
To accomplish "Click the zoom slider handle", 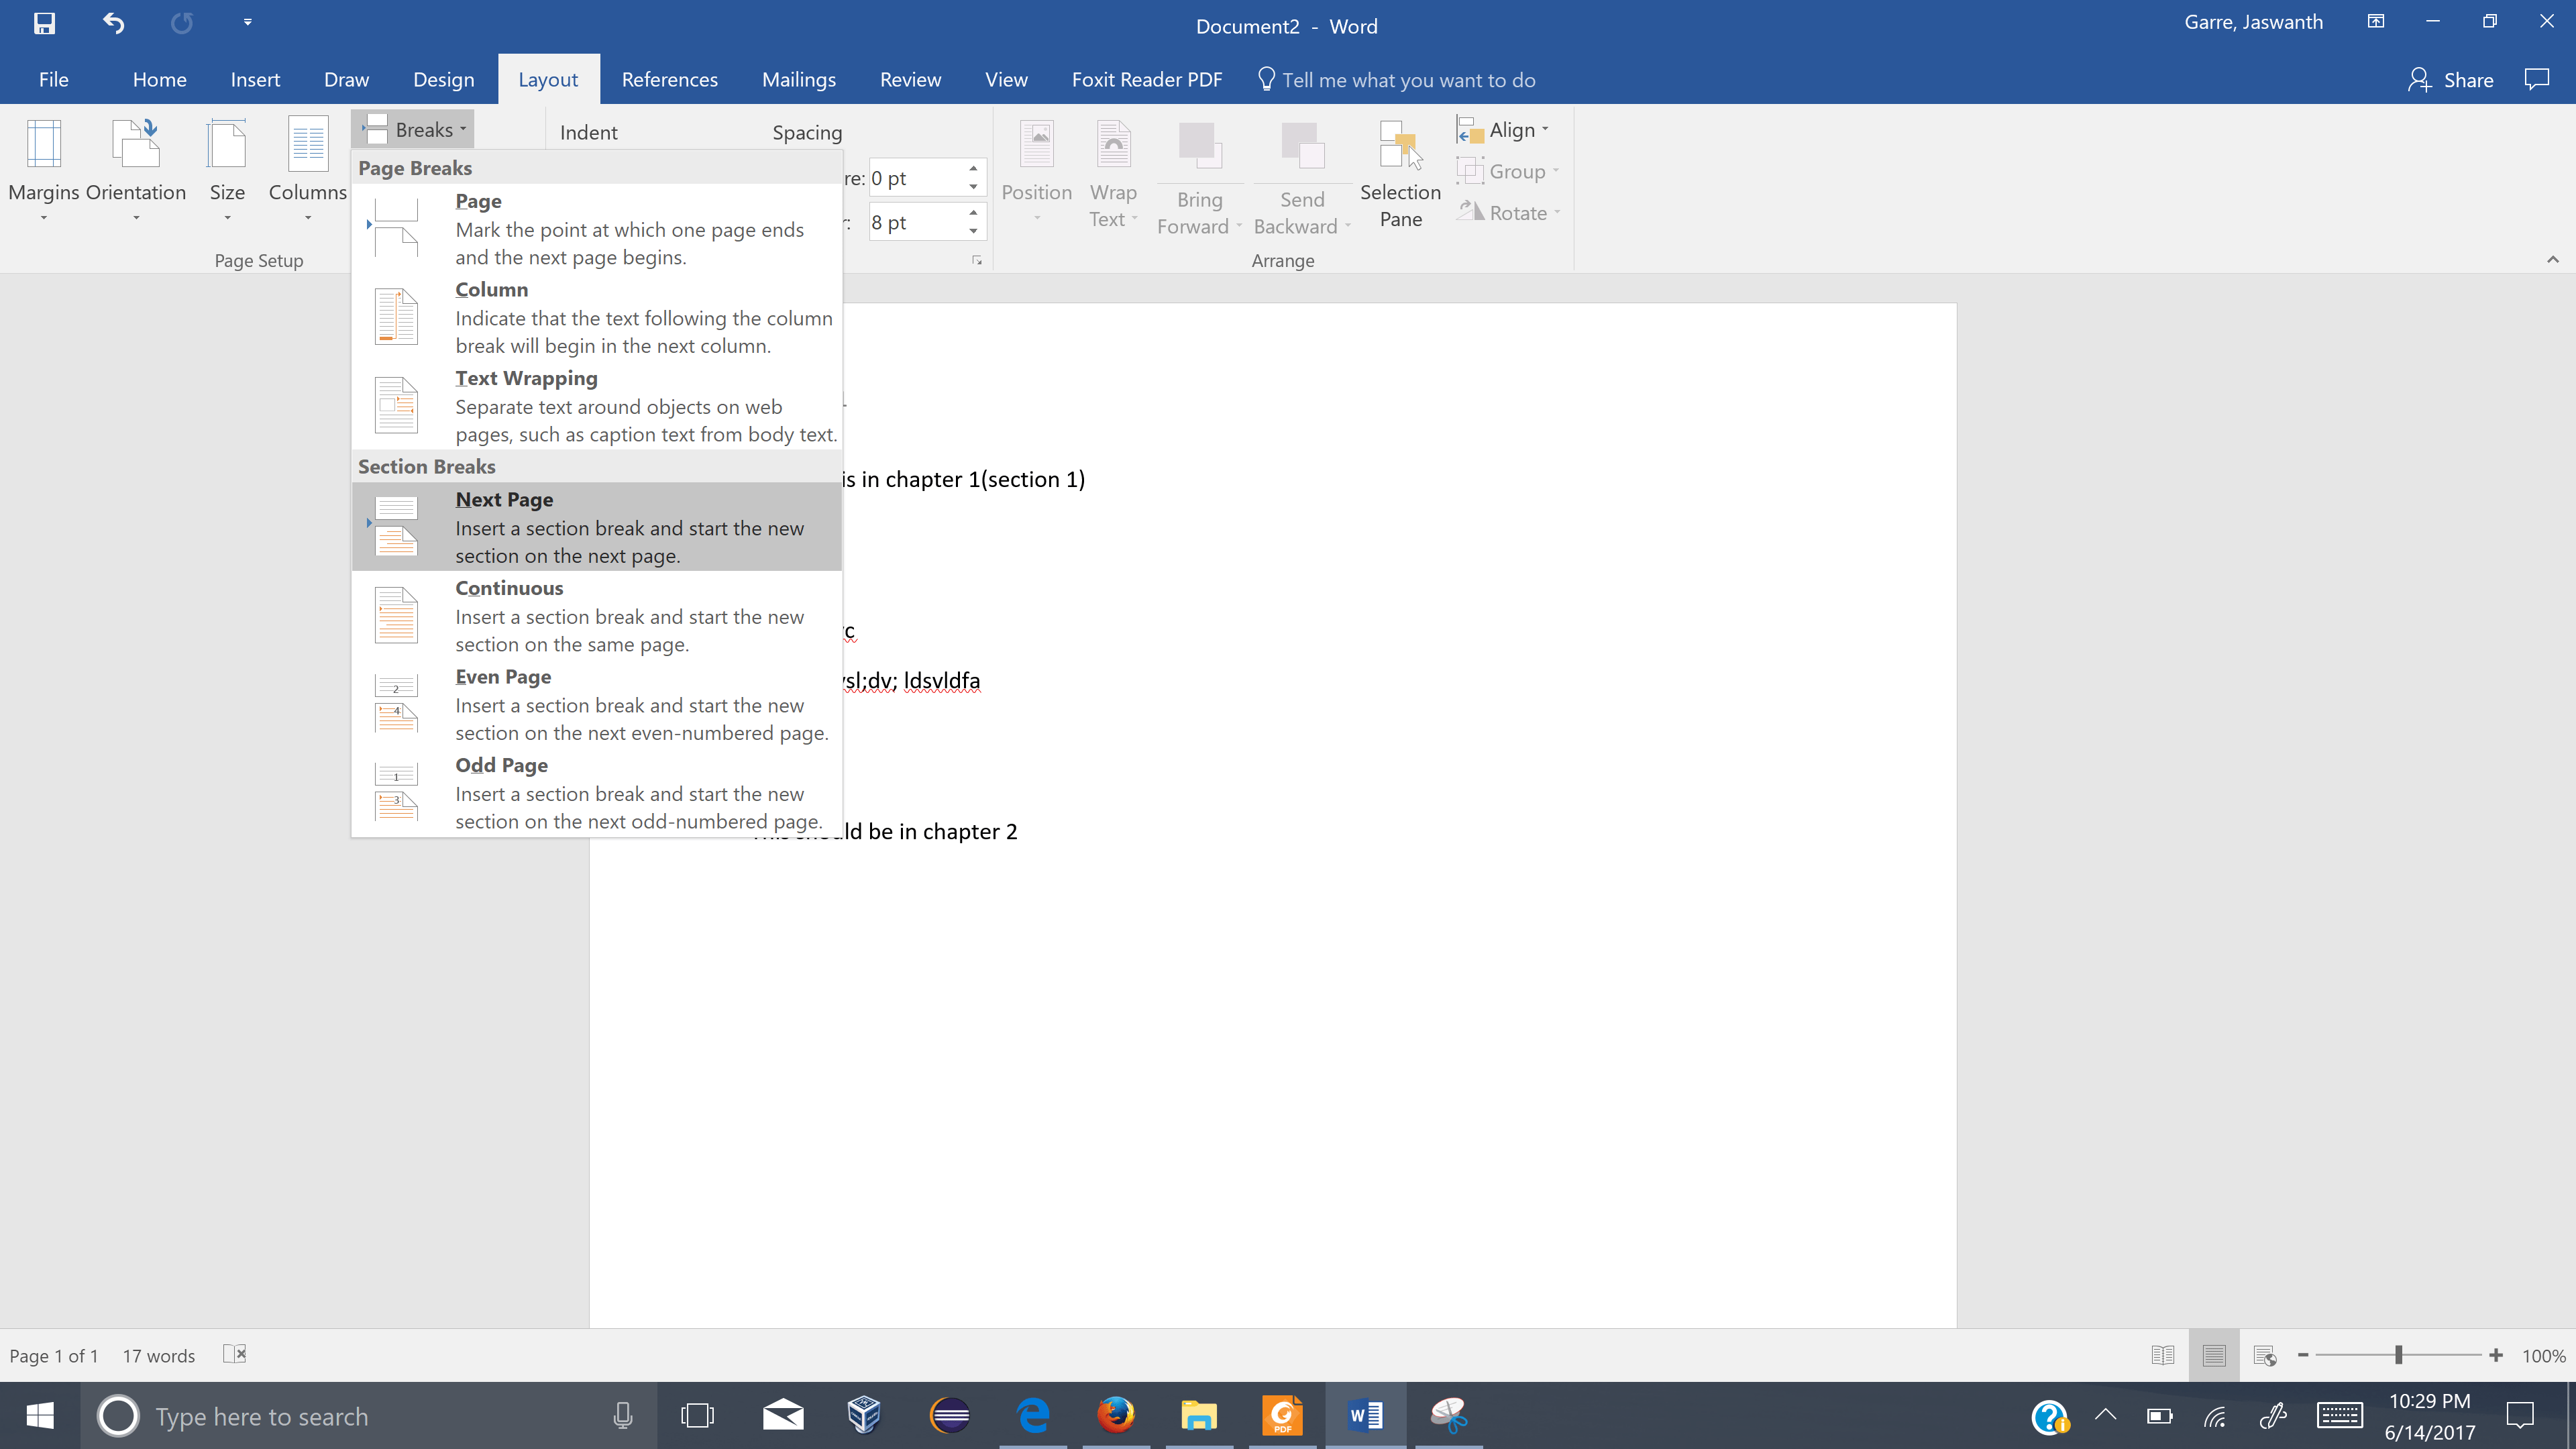I will pyautogui.click(x=2398, y=1355).
